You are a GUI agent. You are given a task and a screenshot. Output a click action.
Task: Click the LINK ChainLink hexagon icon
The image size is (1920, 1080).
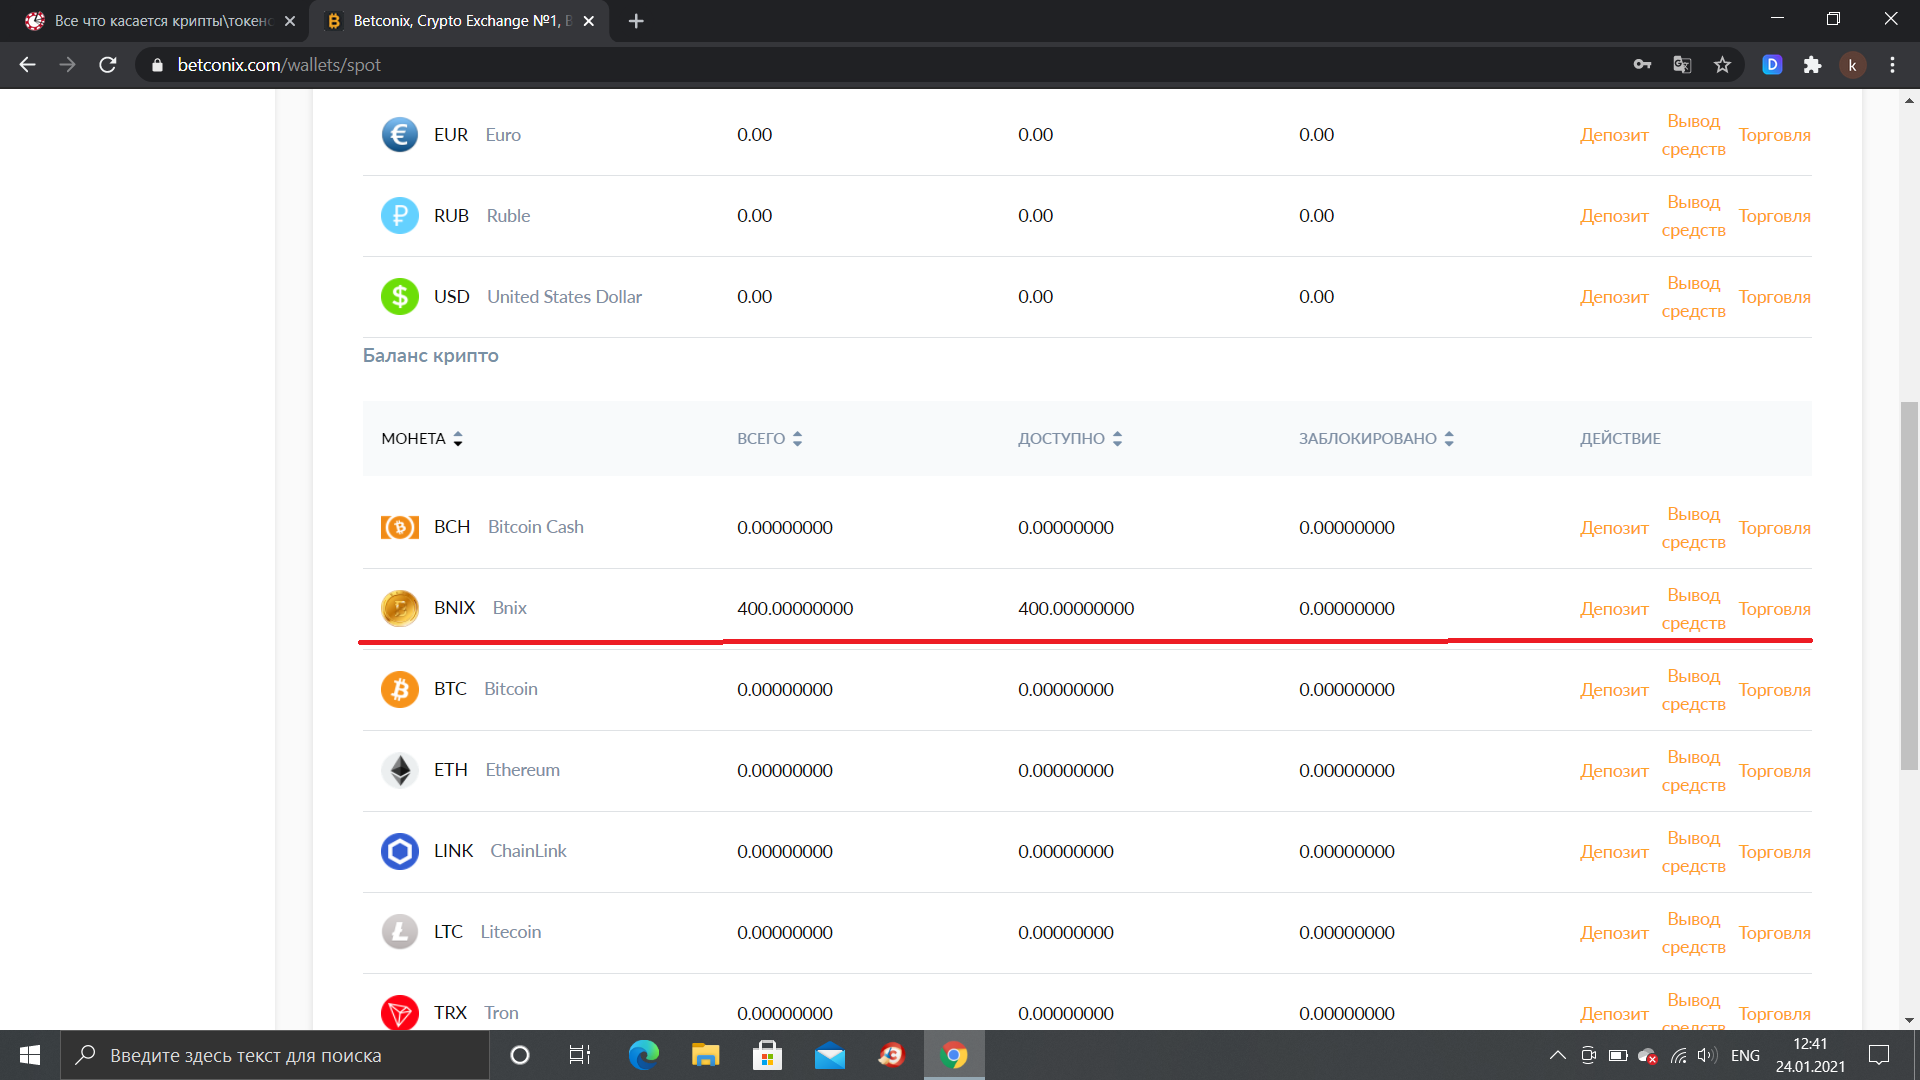coord(399,851)
